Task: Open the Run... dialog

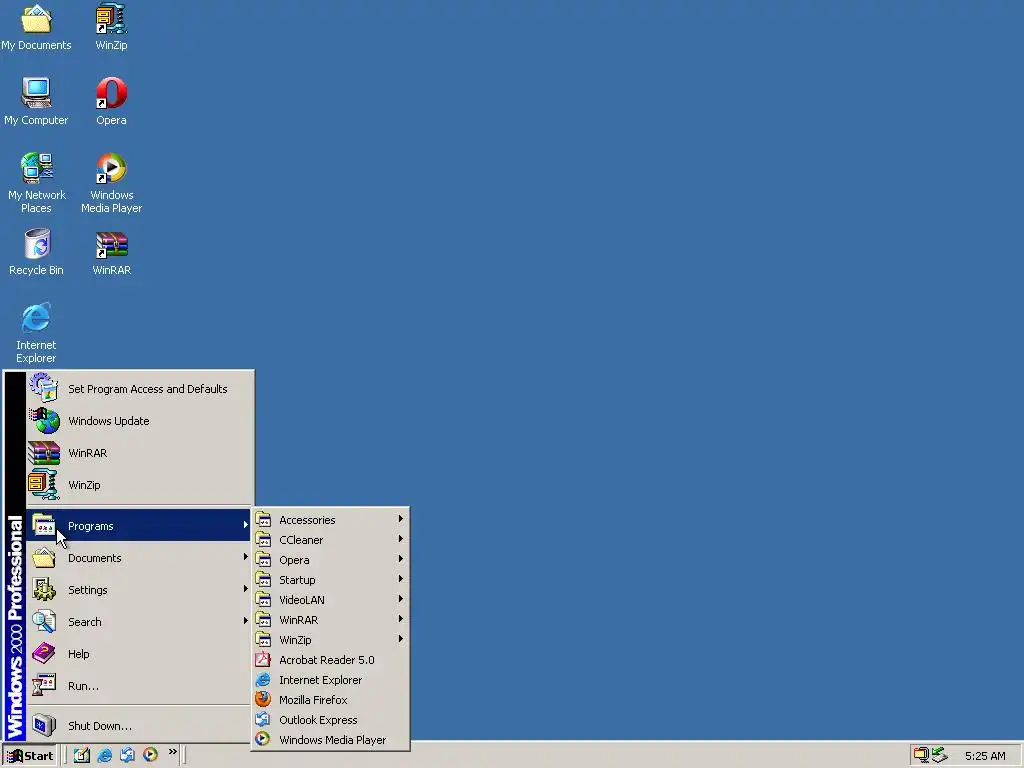Action: pyautogui.click(x=138, y=686)
